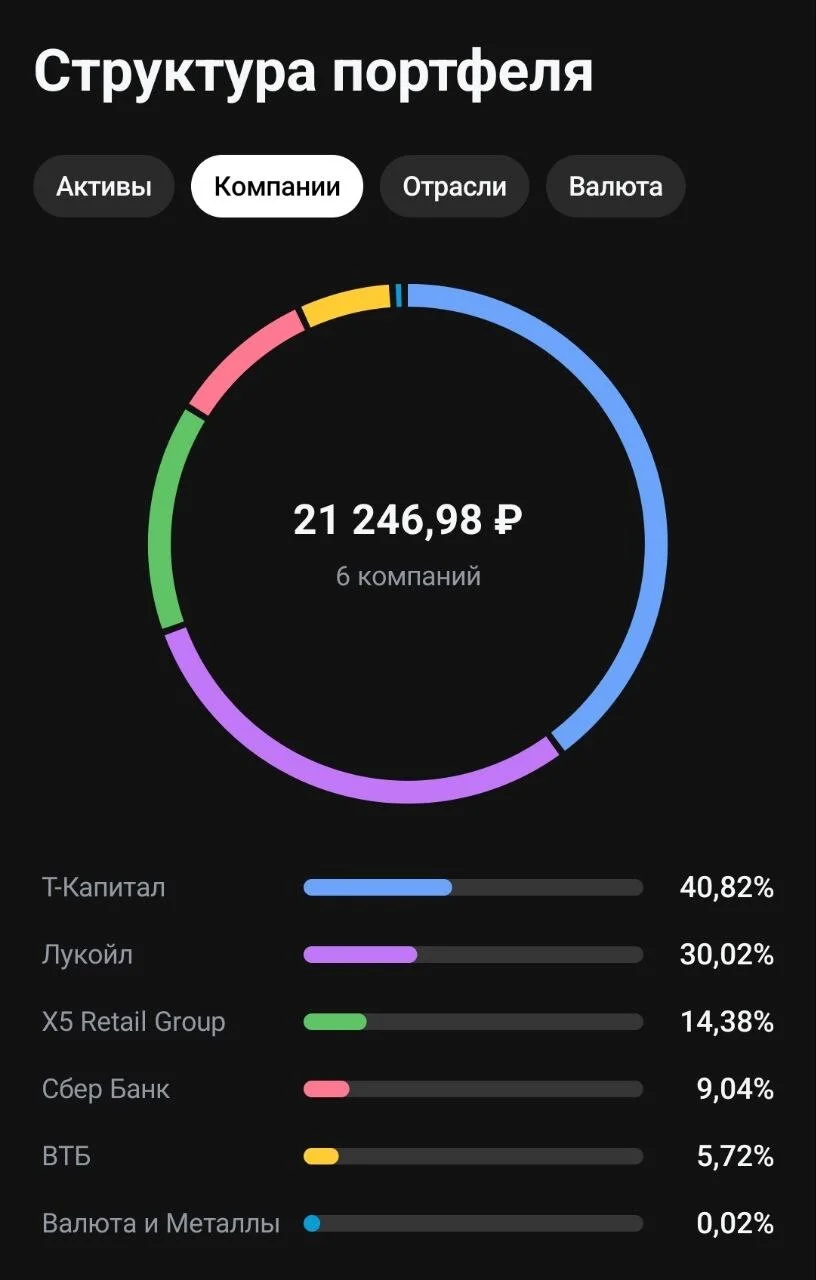
Task: Click the Валюта и Металлы label
Action: pos(161,1223)
